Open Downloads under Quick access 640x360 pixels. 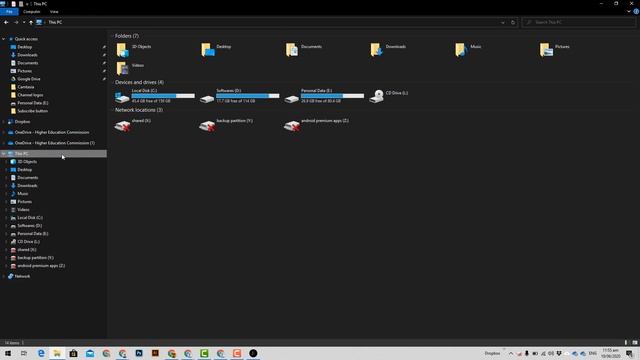(27, 55)
